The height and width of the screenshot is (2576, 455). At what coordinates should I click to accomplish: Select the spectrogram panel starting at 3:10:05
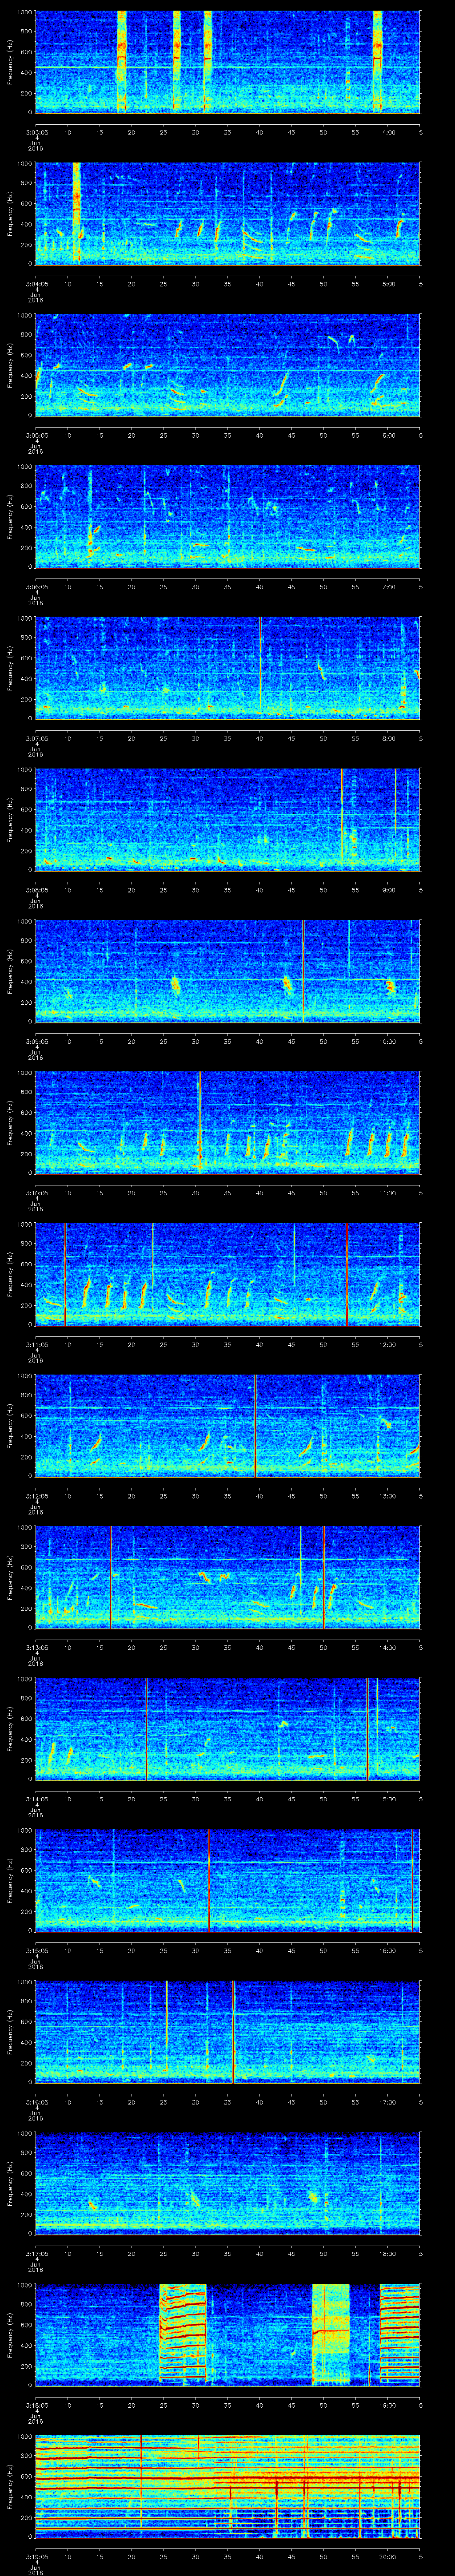click(228, 1122)
